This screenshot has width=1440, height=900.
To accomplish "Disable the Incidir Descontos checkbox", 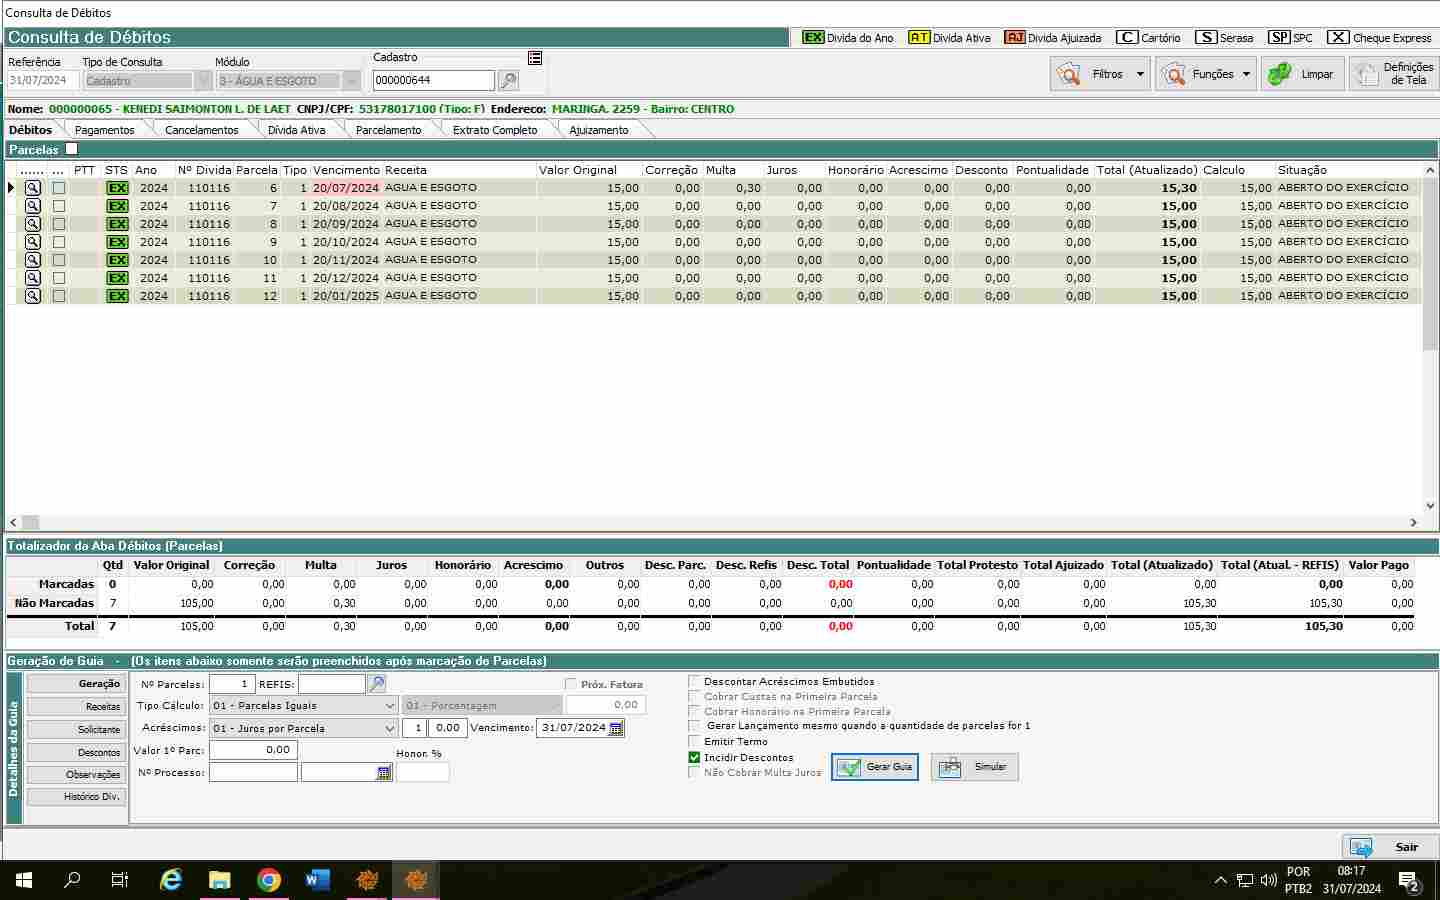I will click(694, 757).
